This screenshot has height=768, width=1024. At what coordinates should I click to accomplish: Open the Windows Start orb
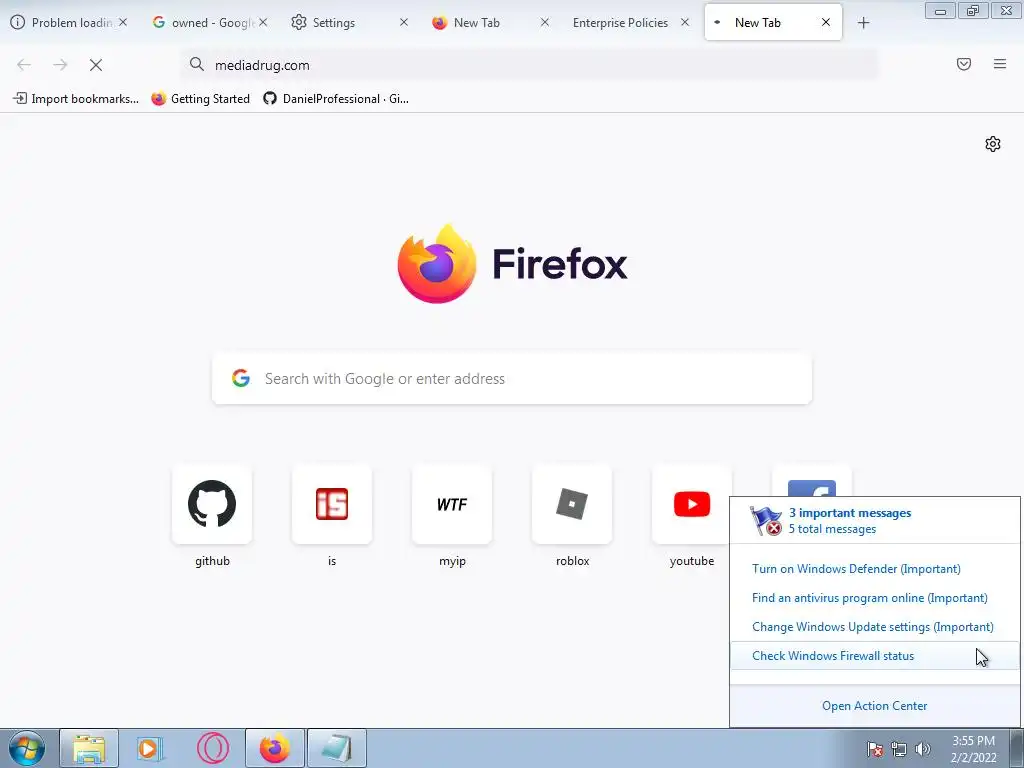(x=27, y=748)
